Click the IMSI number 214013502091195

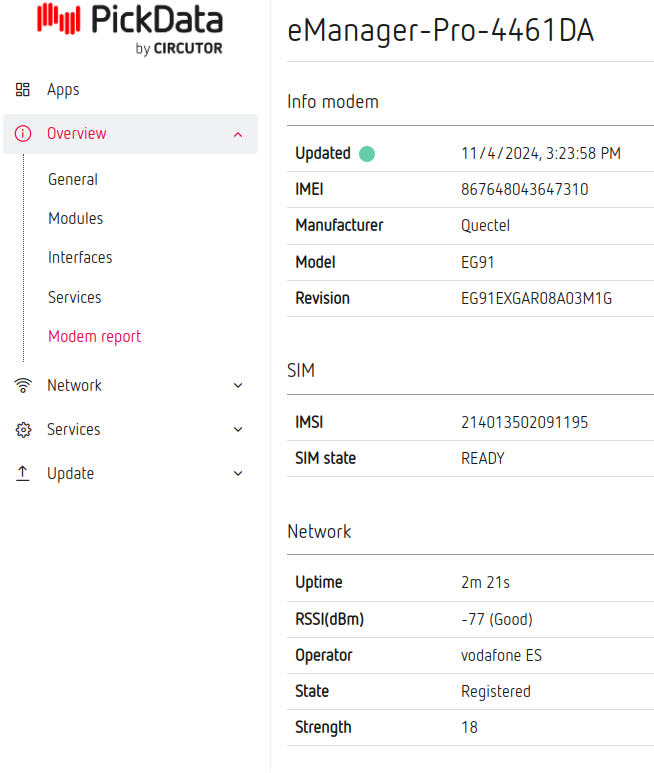click(x=524, y=422)
